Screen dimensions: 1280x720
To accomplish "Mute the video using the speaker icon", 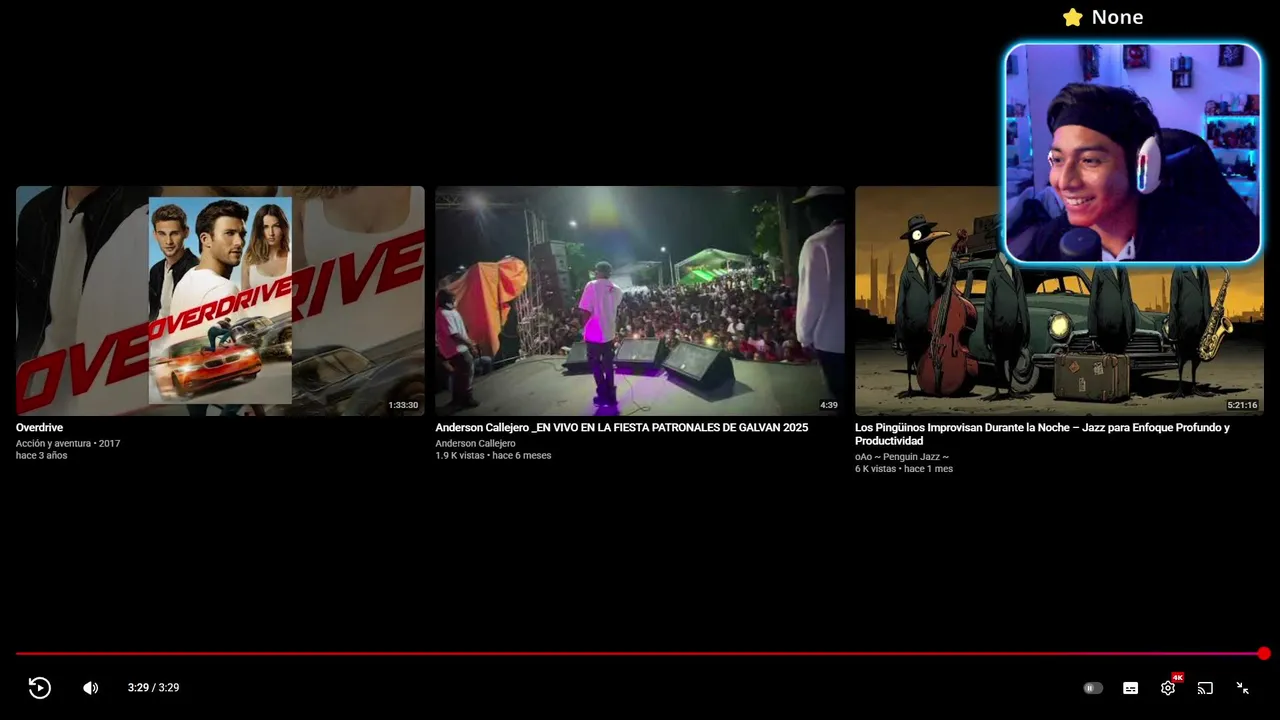I will coord(90,688).
